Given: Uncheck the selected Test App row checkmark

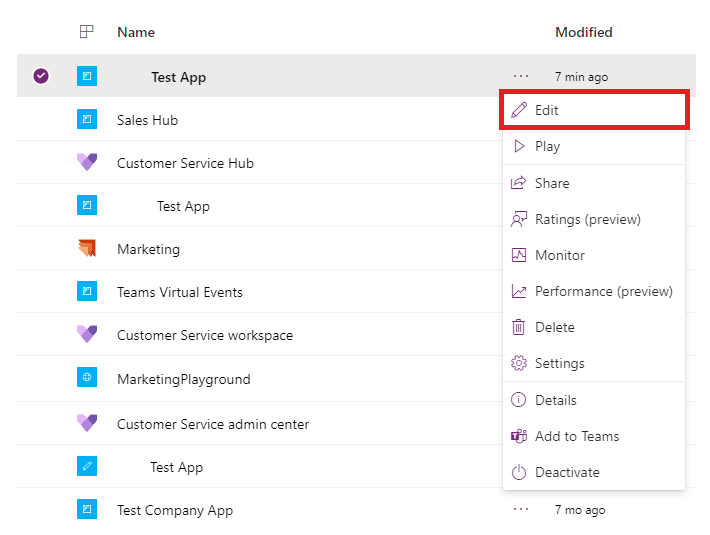Looking at the screenshot, I should [41, 76].
